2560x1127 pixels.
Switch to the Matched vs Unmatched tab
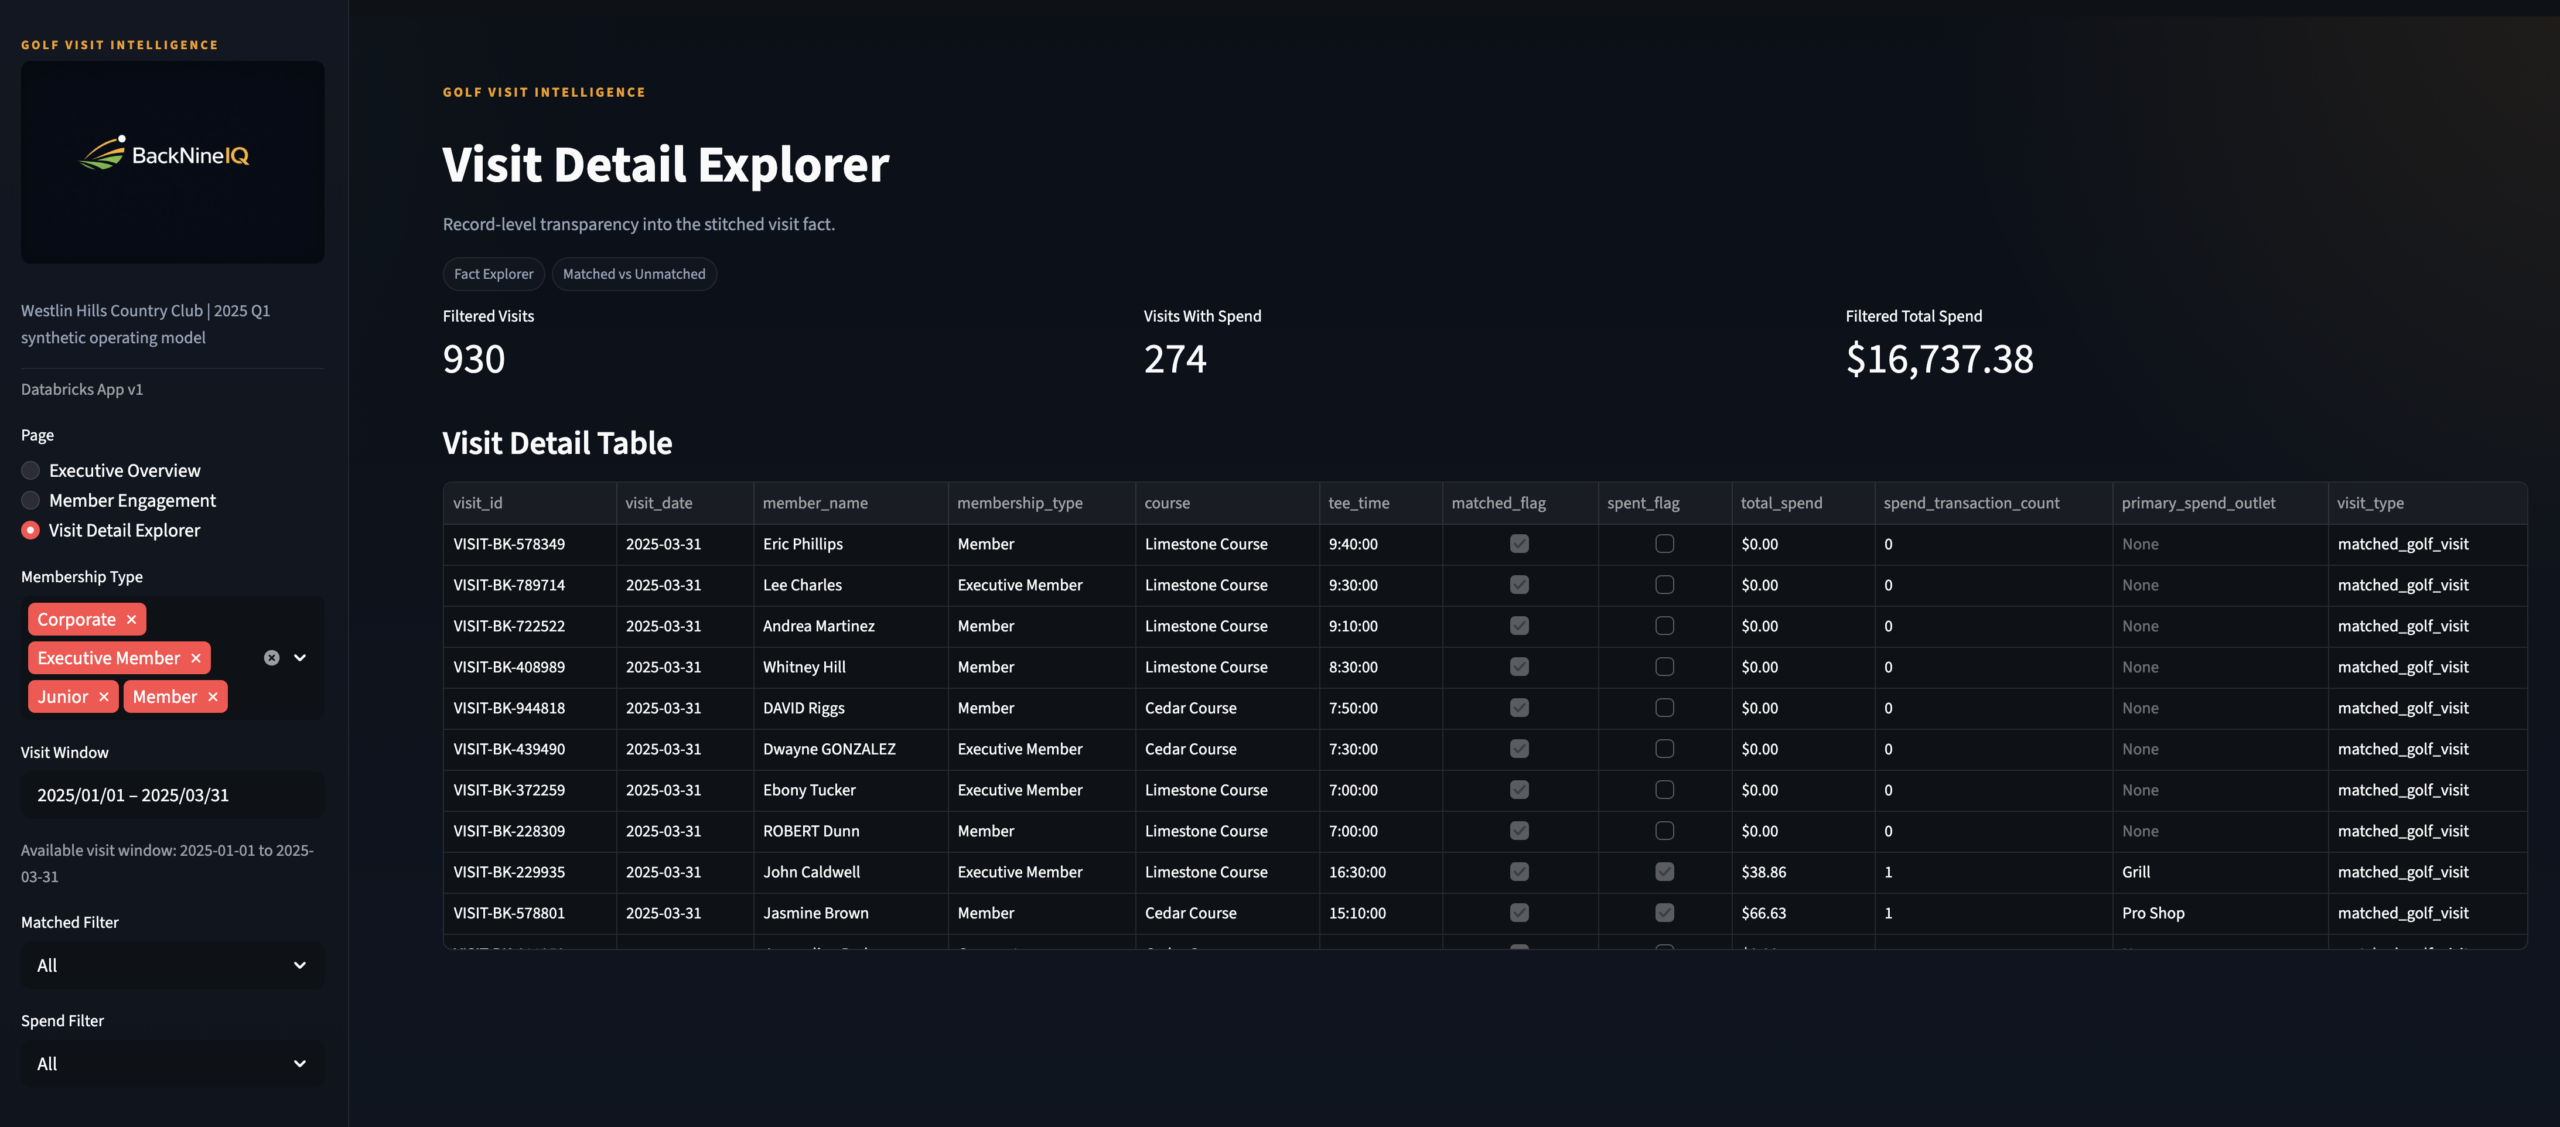click(x=634, y=273)
